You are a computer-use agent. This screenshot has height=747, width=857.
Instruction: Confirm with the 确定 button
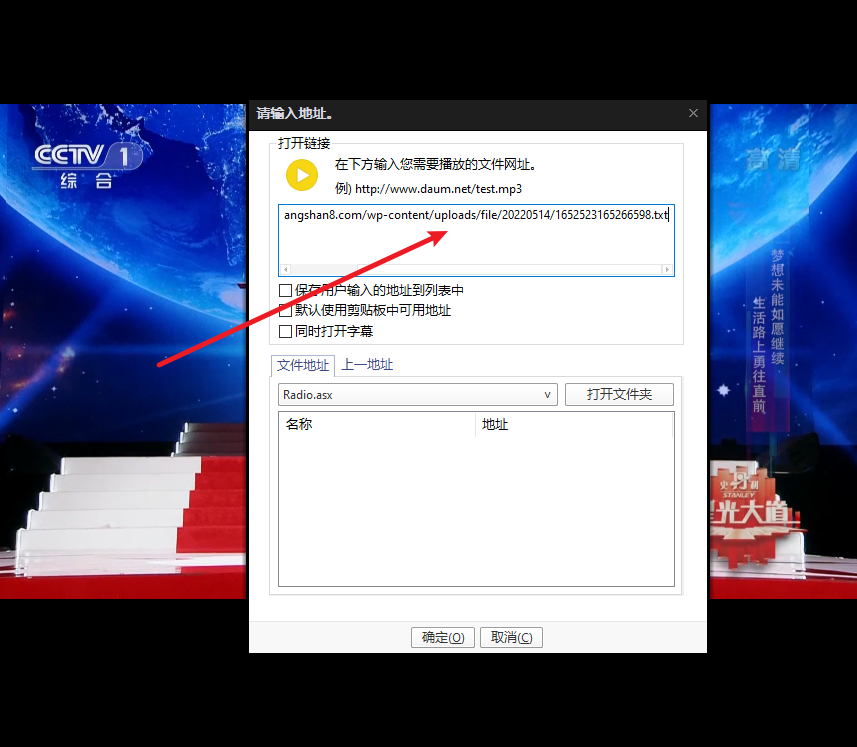tap(442, 637)
